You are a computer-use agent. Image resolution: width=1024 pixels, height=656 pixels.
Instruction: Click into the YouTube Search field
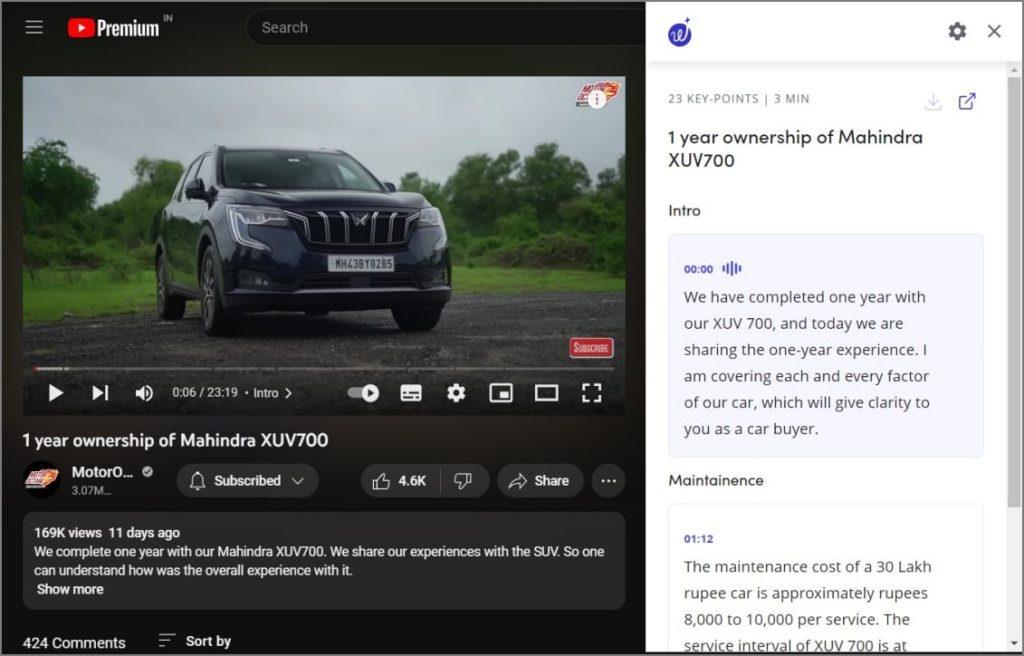click(444, 27)
